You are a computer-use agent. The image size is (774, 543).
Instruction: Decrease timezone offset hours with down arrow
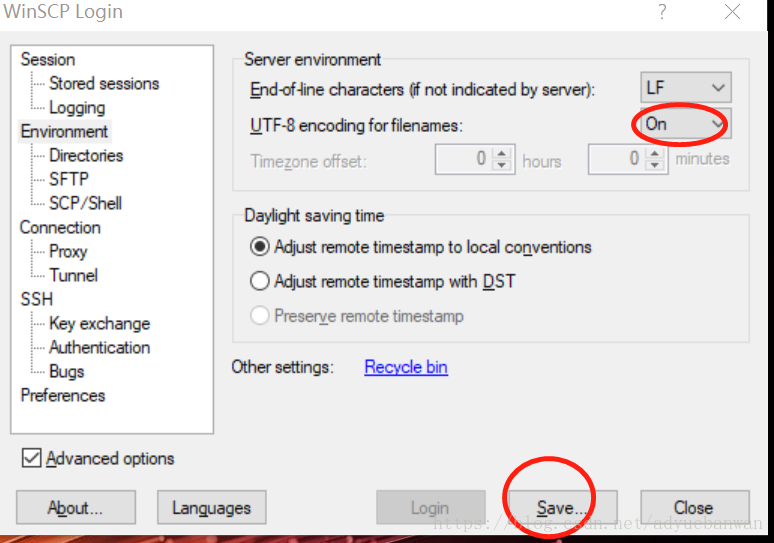click(502, 165)
